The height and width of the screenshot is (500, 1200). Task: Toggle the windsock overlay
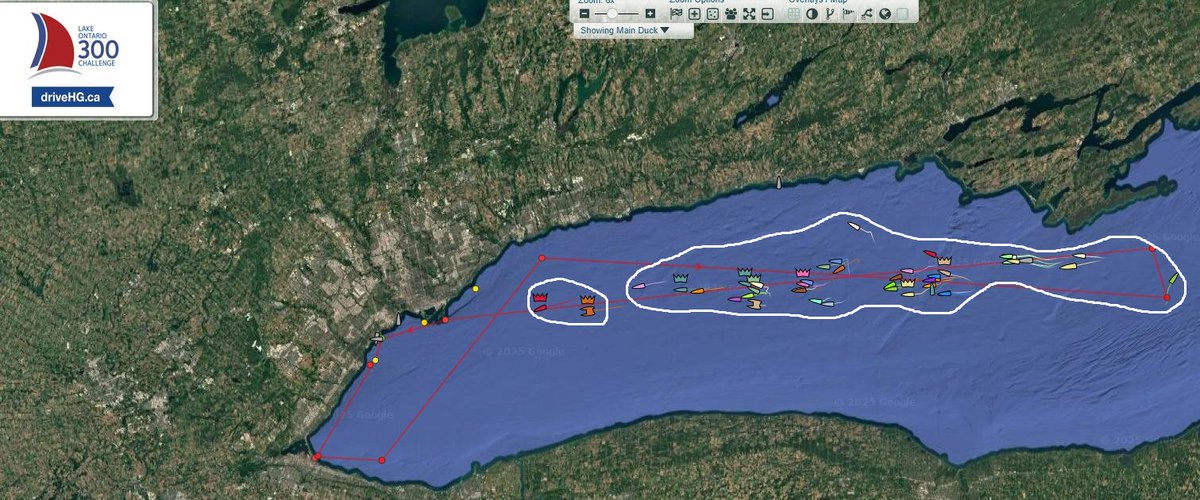pos(848,13)
